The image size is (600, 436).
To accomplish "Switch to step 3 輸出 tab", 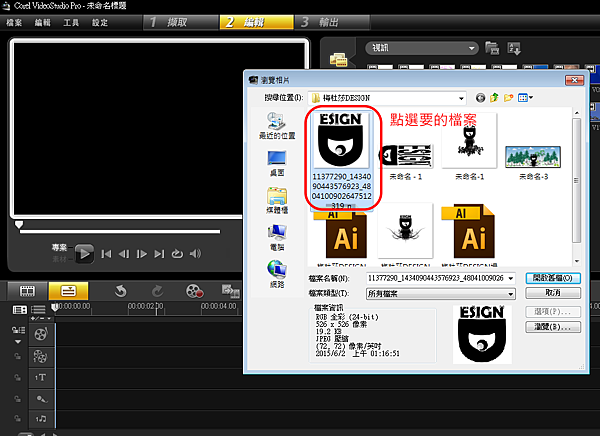I will [331, 22].
